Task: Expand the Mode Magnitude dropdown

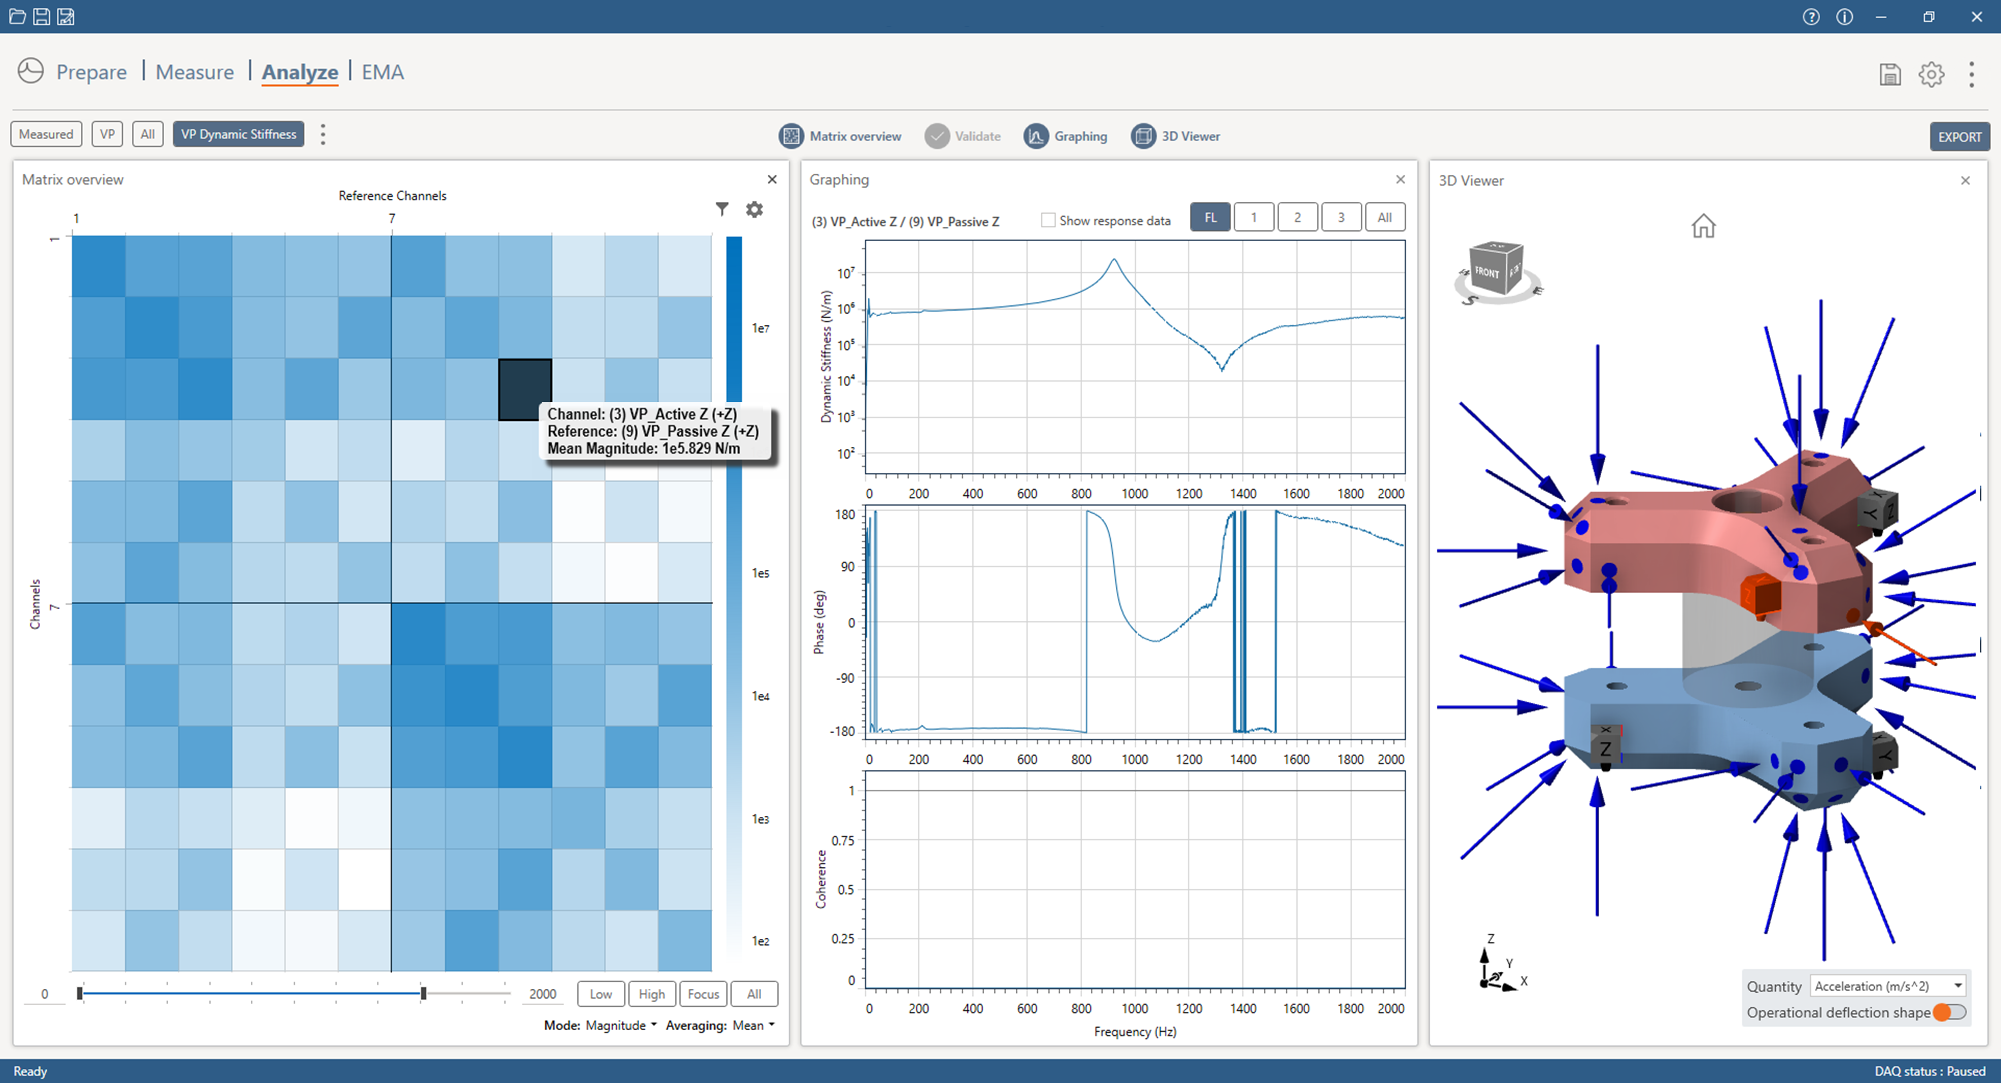Action: point(621,1025)
